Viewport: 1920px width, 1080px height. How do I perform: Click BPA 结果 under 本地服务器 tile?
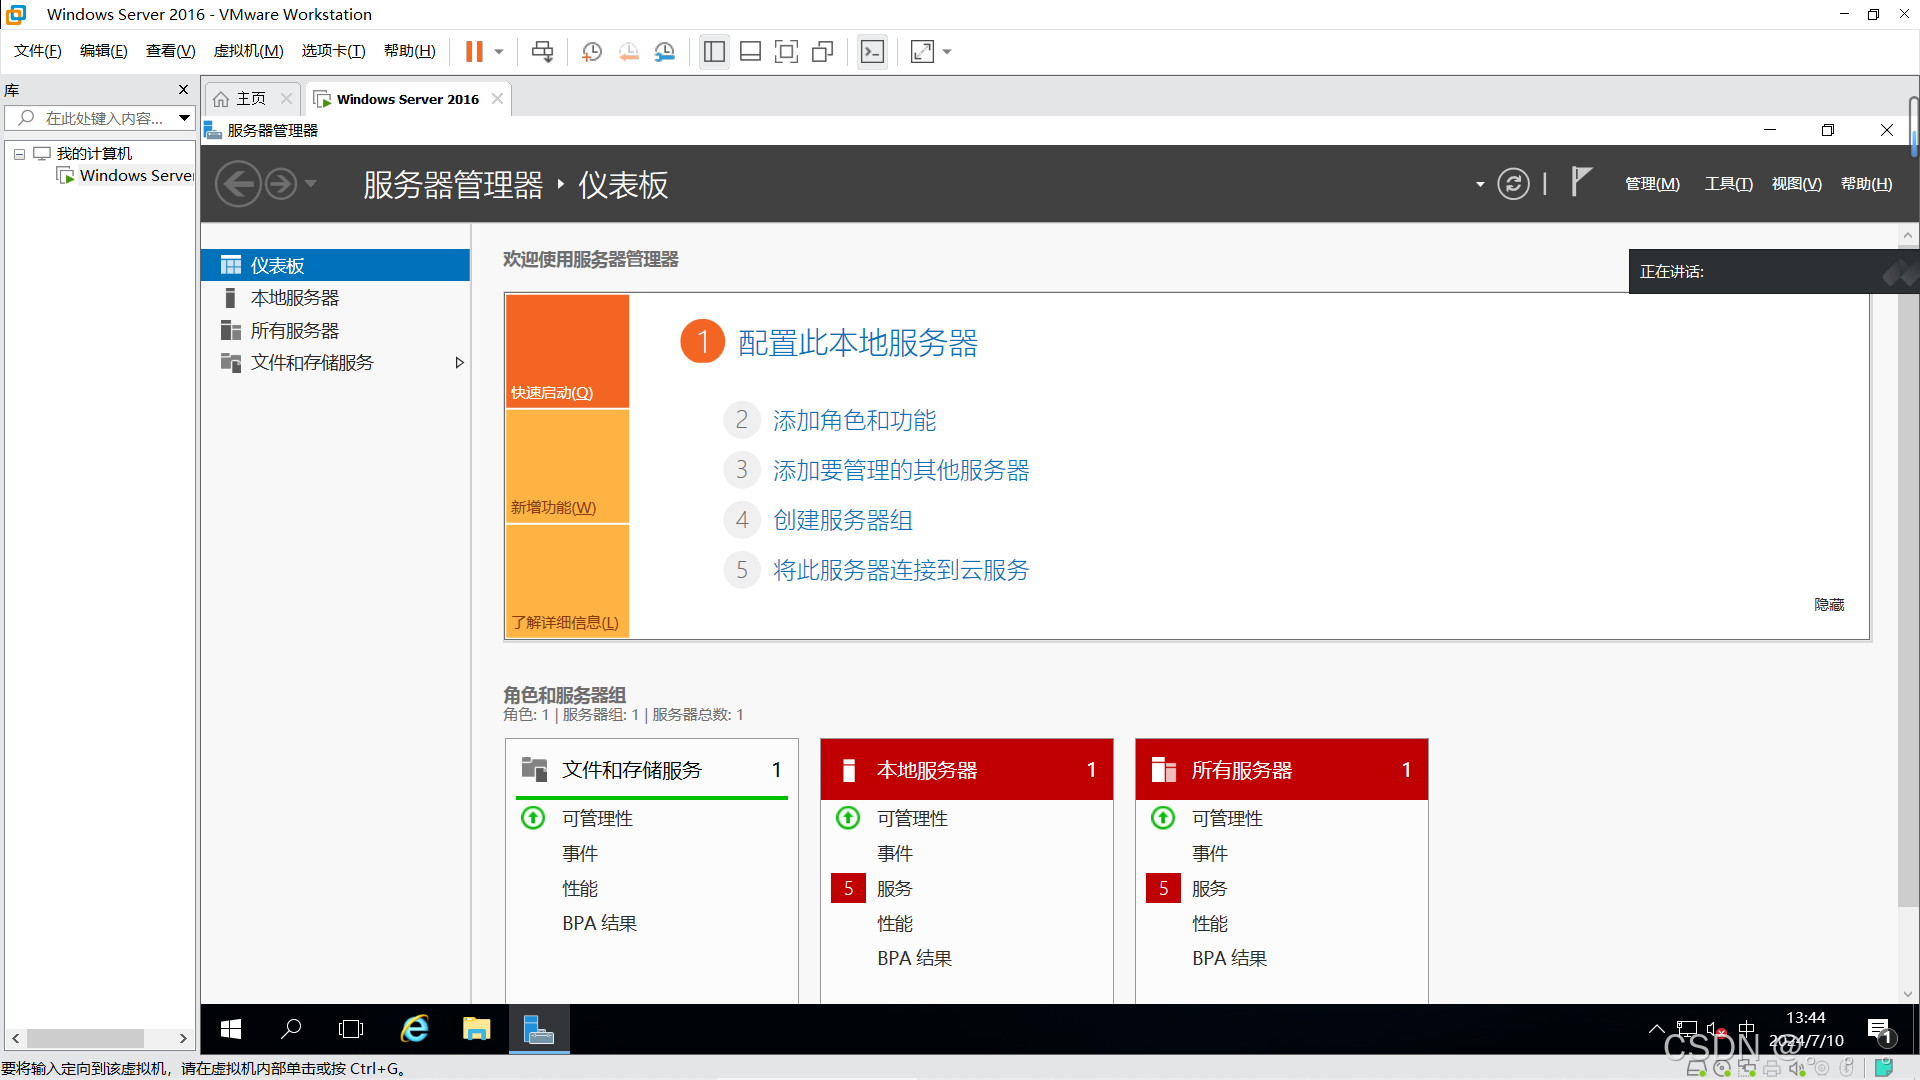(x=914, y=958)
